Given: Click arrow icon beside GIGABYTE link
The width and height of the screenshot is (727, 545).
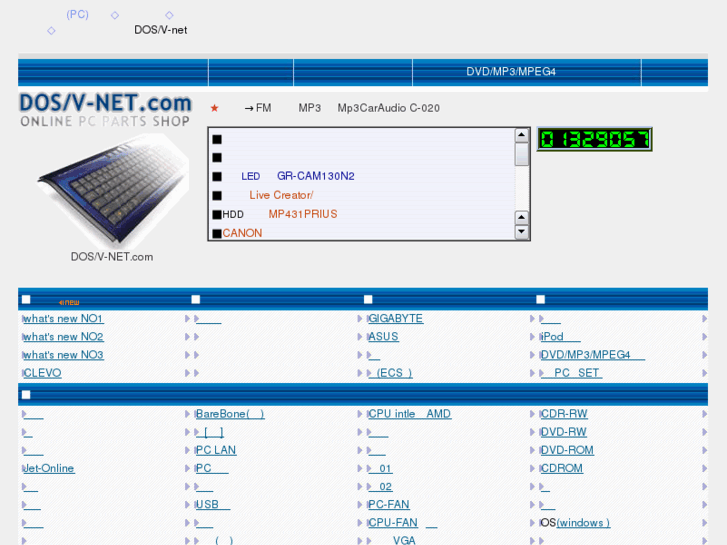Looking at the screenshot, I should click(x=360, y=319).
